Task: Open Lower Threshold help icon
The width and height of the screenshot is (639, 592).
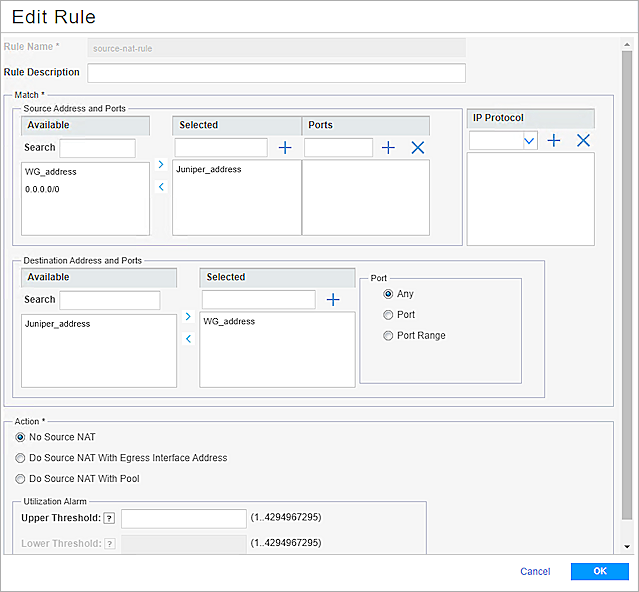Action: tap(109, 544)
